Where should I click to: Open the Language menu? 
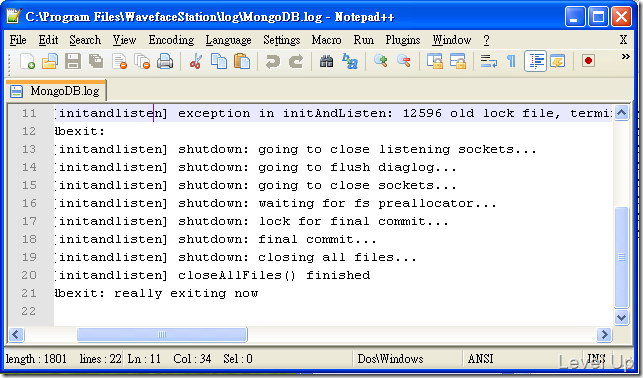(228, 40)
